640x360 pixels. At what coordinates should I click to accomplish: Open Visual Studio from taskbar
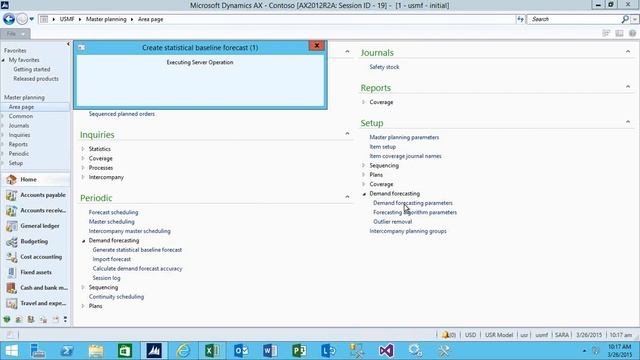click(x=386, y=351)
